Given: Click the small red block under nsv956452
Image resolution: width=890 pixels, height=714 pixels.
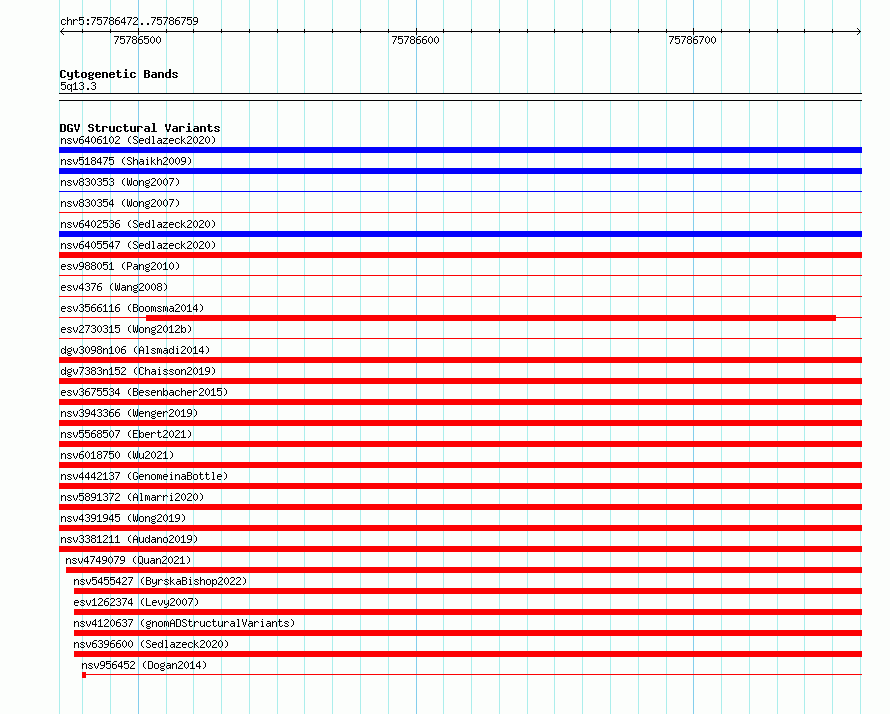Looking at the screenshot, I should [84, 675].
